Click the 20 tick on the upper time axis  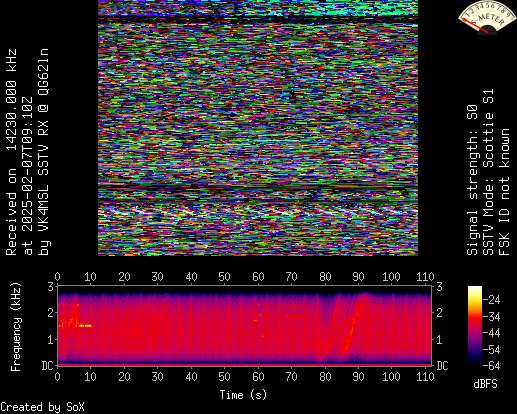(124, 277)
